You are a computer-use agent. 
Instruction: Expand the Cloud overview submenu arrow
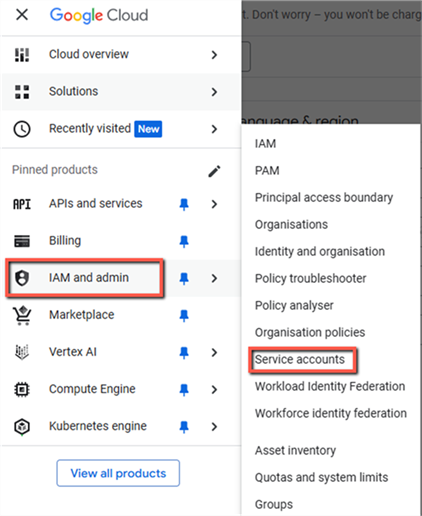coord(214,55)
